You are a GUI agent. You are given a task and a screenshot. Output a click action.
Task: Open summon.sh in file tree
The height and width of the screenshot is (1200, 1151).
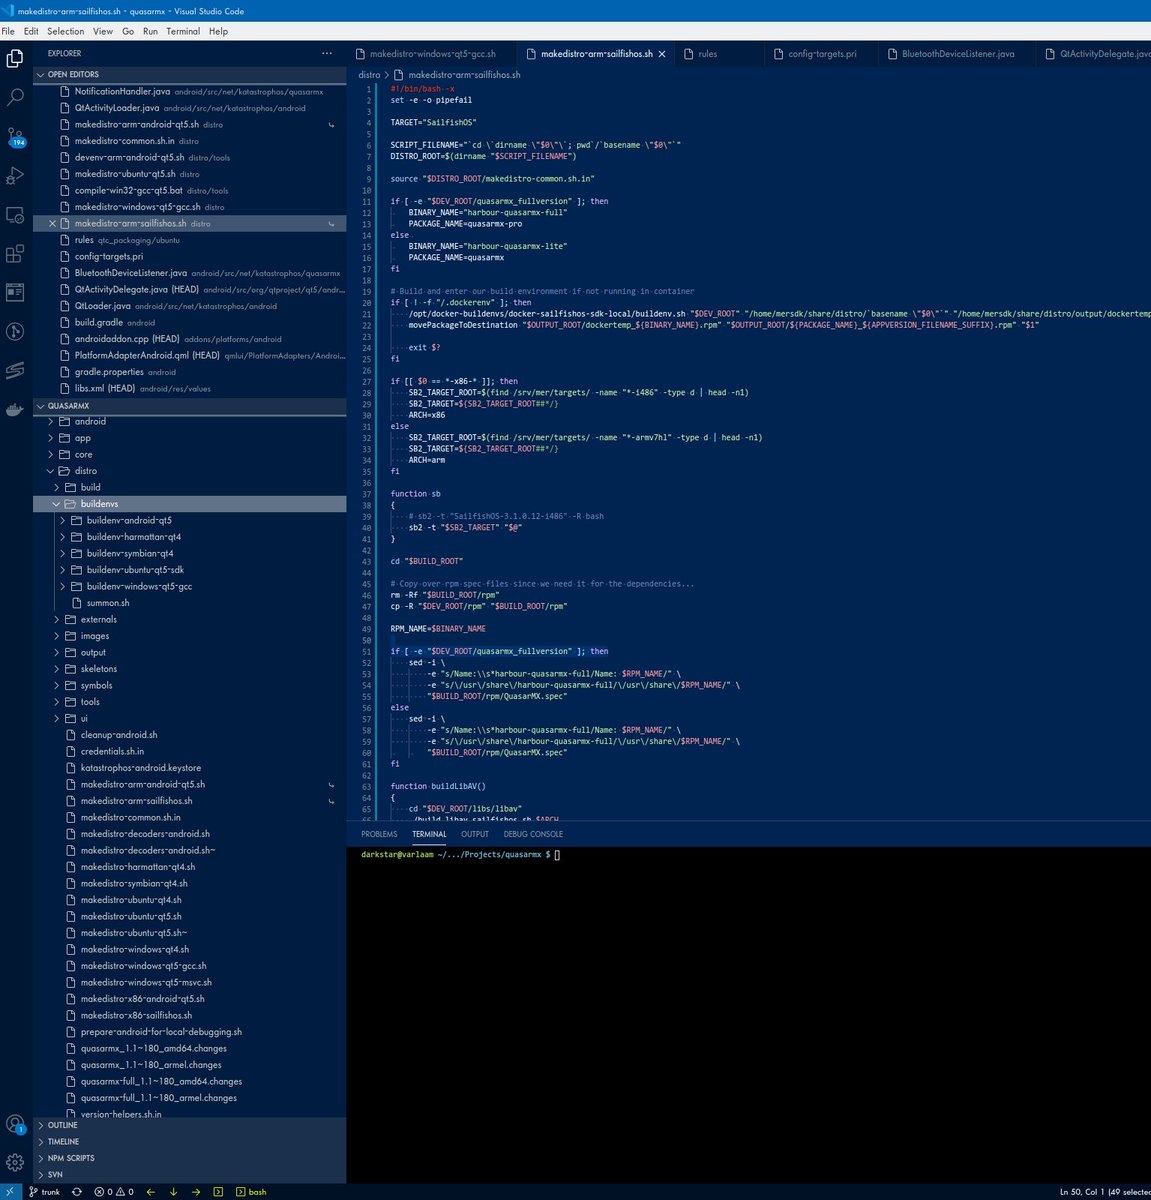pos(190,603)
